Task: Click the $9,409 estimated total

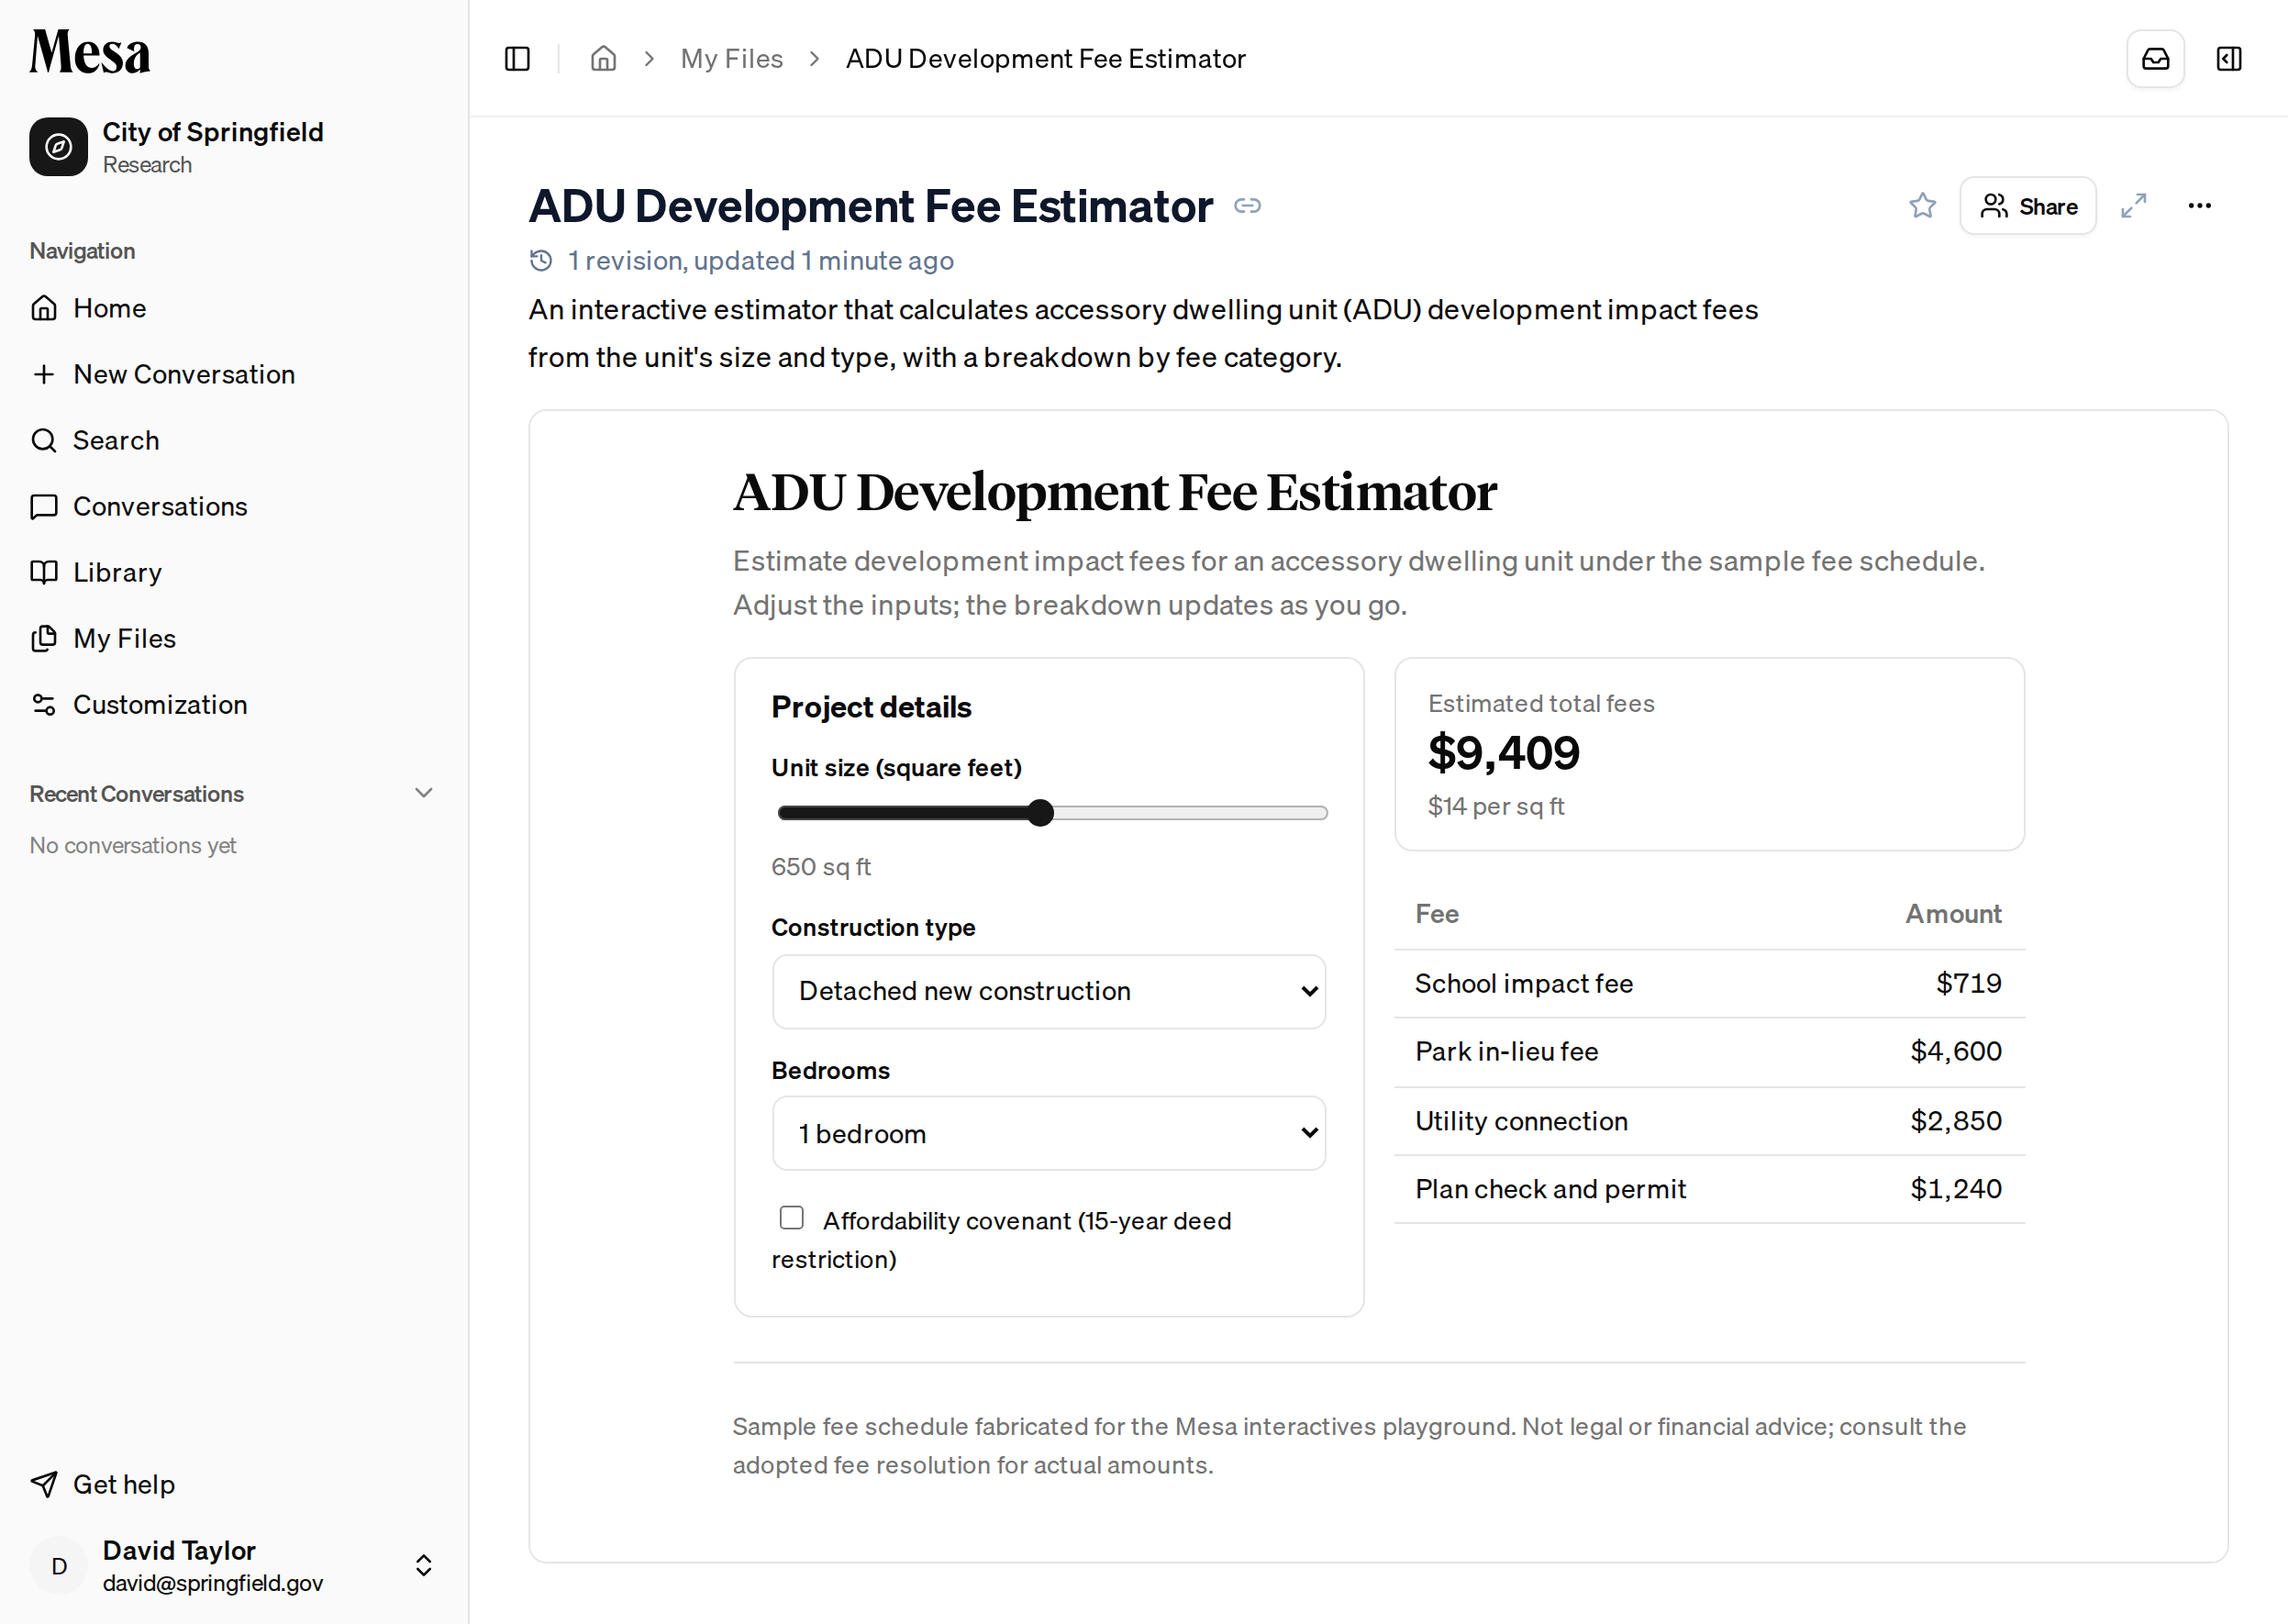Action: 1503,752
